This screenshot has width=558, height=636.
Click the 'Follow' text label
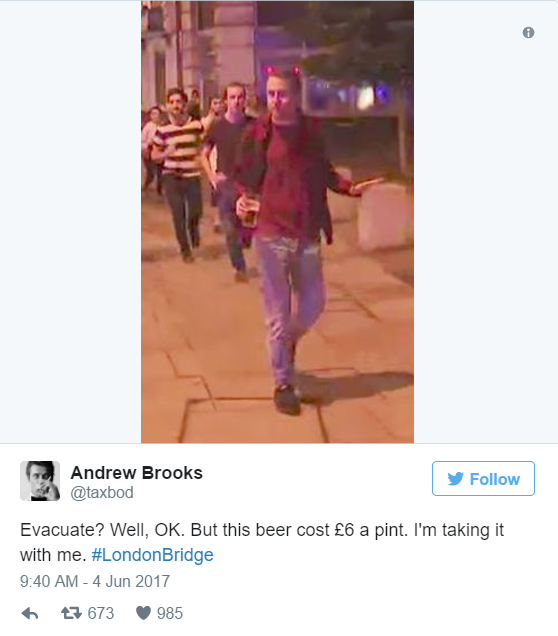[x=494, y=479]
